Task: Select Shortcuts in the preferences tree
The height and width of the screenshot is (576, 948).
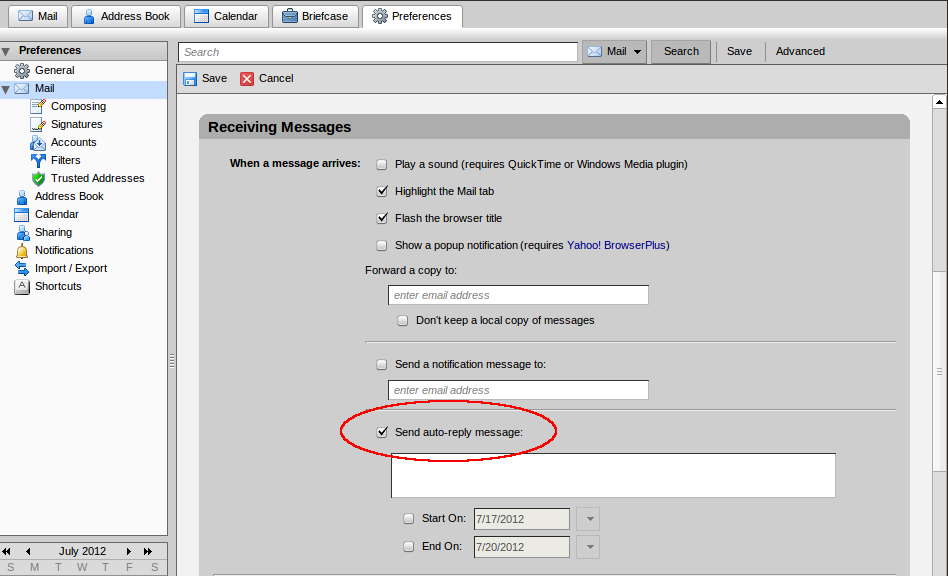Action: tap(58, 286)
